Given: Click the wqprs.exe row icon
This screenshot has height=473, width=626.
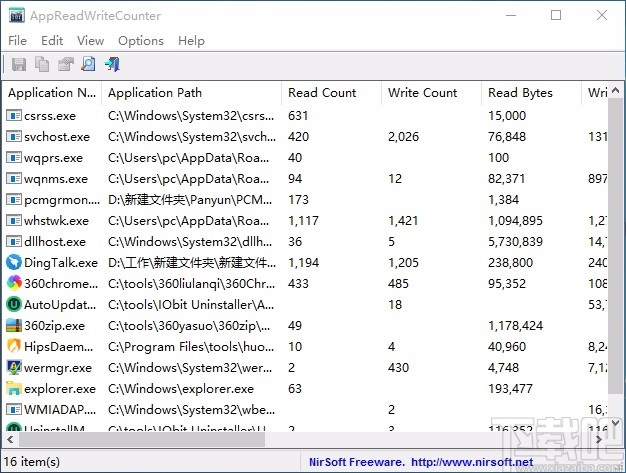Looking at the screenshot, I should pos(14,158).
